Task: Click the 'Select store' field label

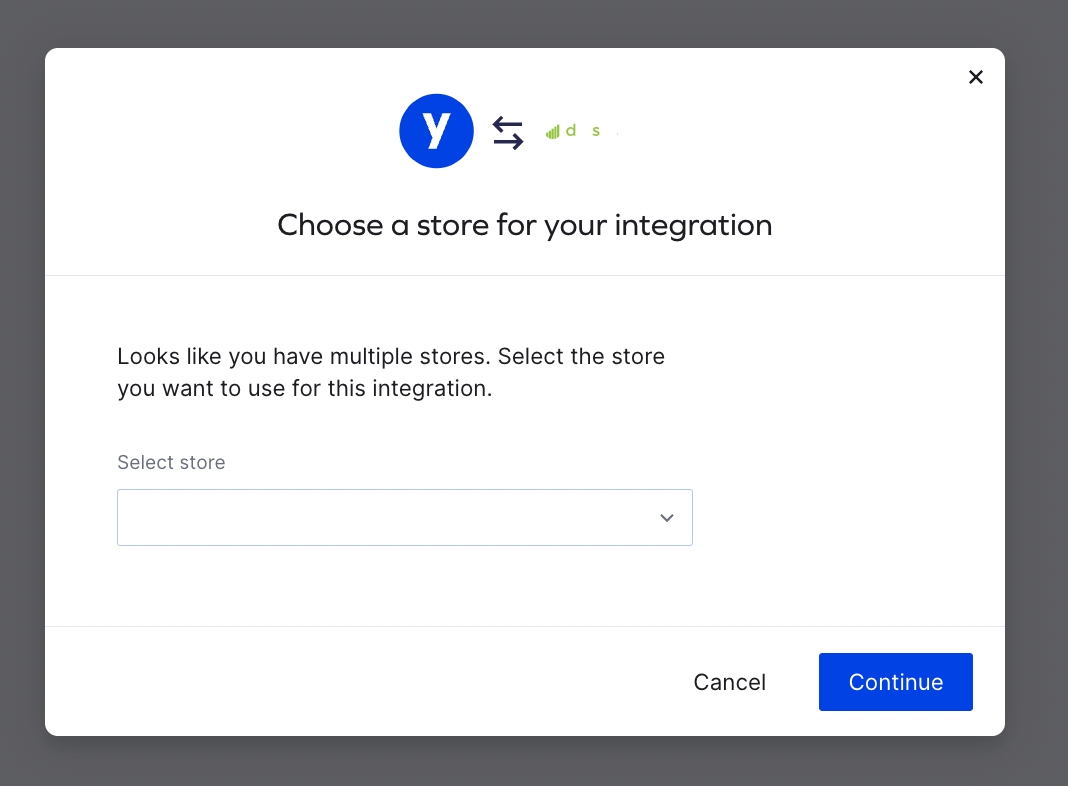Action: coord(171,462)
